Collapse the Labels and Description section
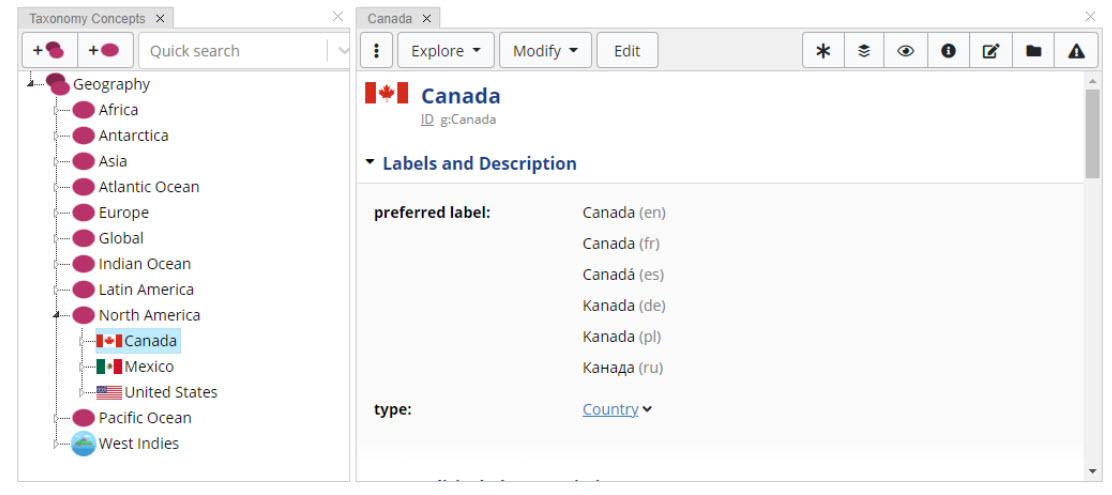 pos(370,162)
